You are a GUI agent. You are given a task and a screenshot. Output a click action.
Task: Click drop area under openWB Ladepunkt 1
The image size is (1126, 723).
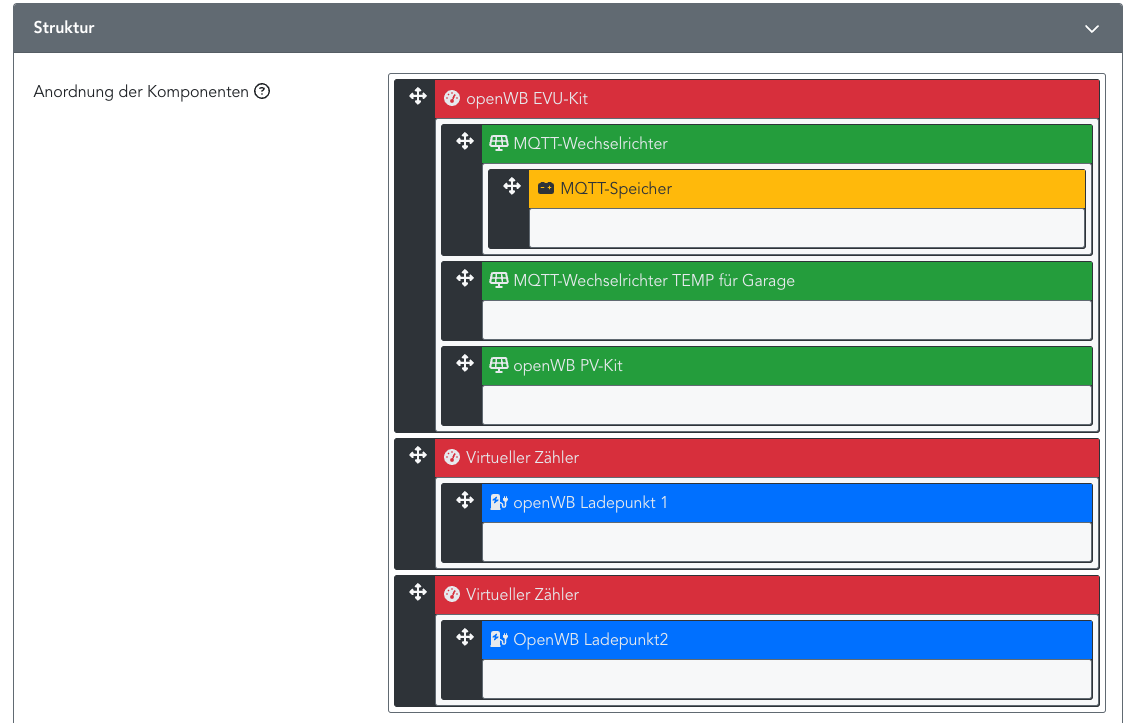tap(787, 542)
